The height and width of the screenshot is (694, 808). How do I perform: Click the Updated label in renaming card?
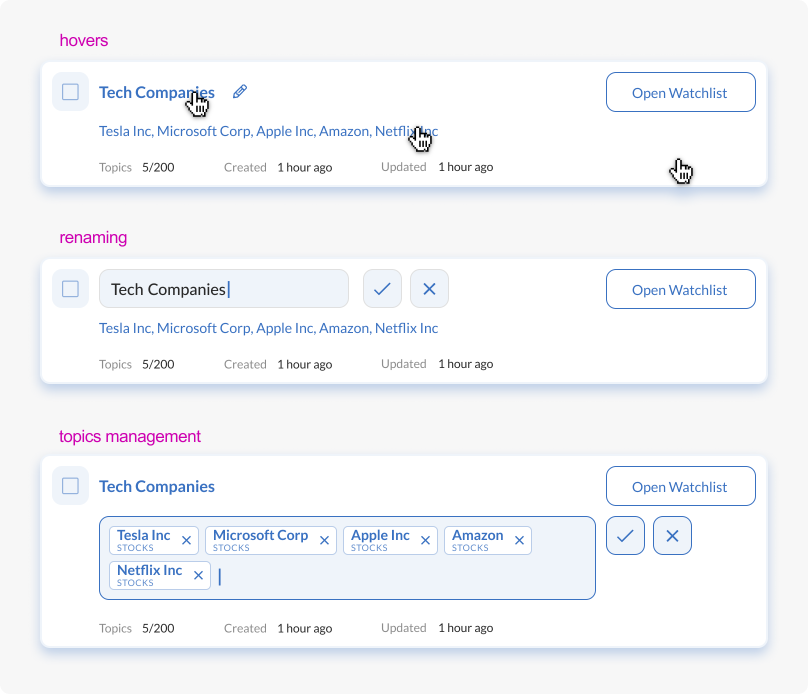tap(403, 364)
